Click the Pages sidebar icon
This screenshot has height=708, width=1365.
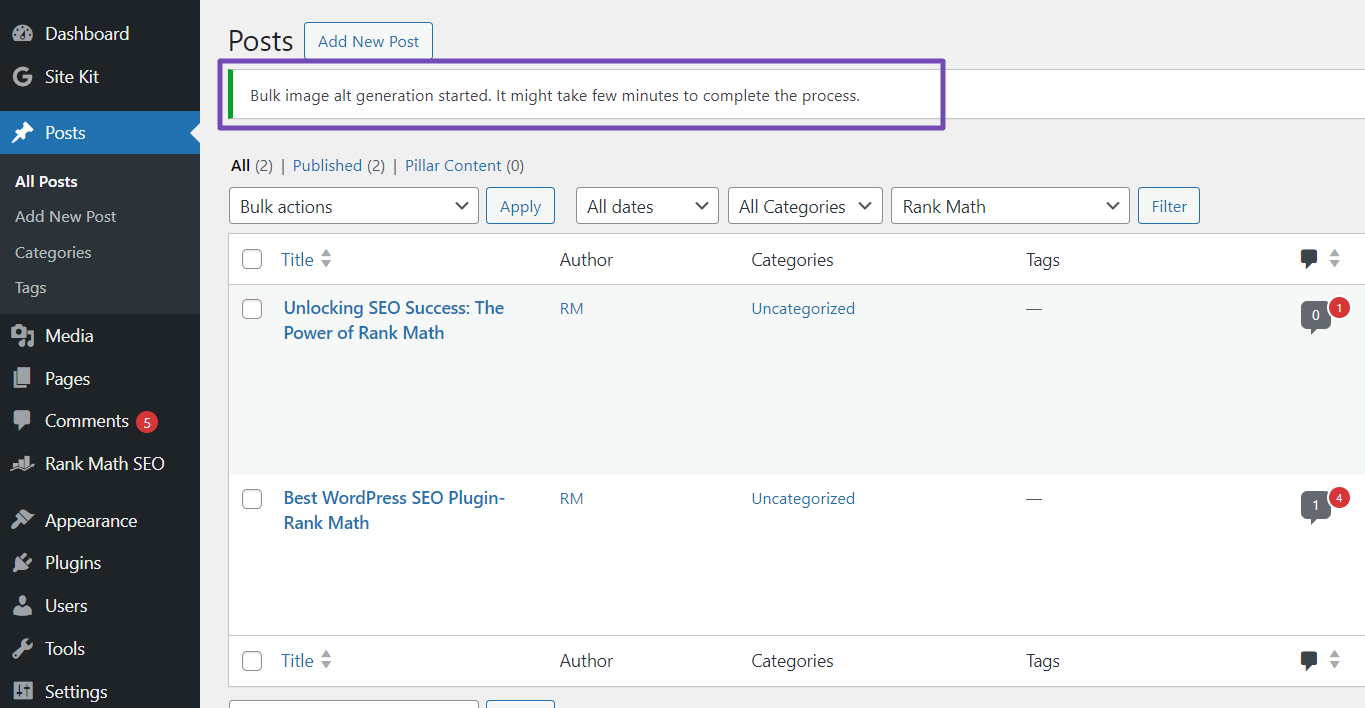point(22,379)
